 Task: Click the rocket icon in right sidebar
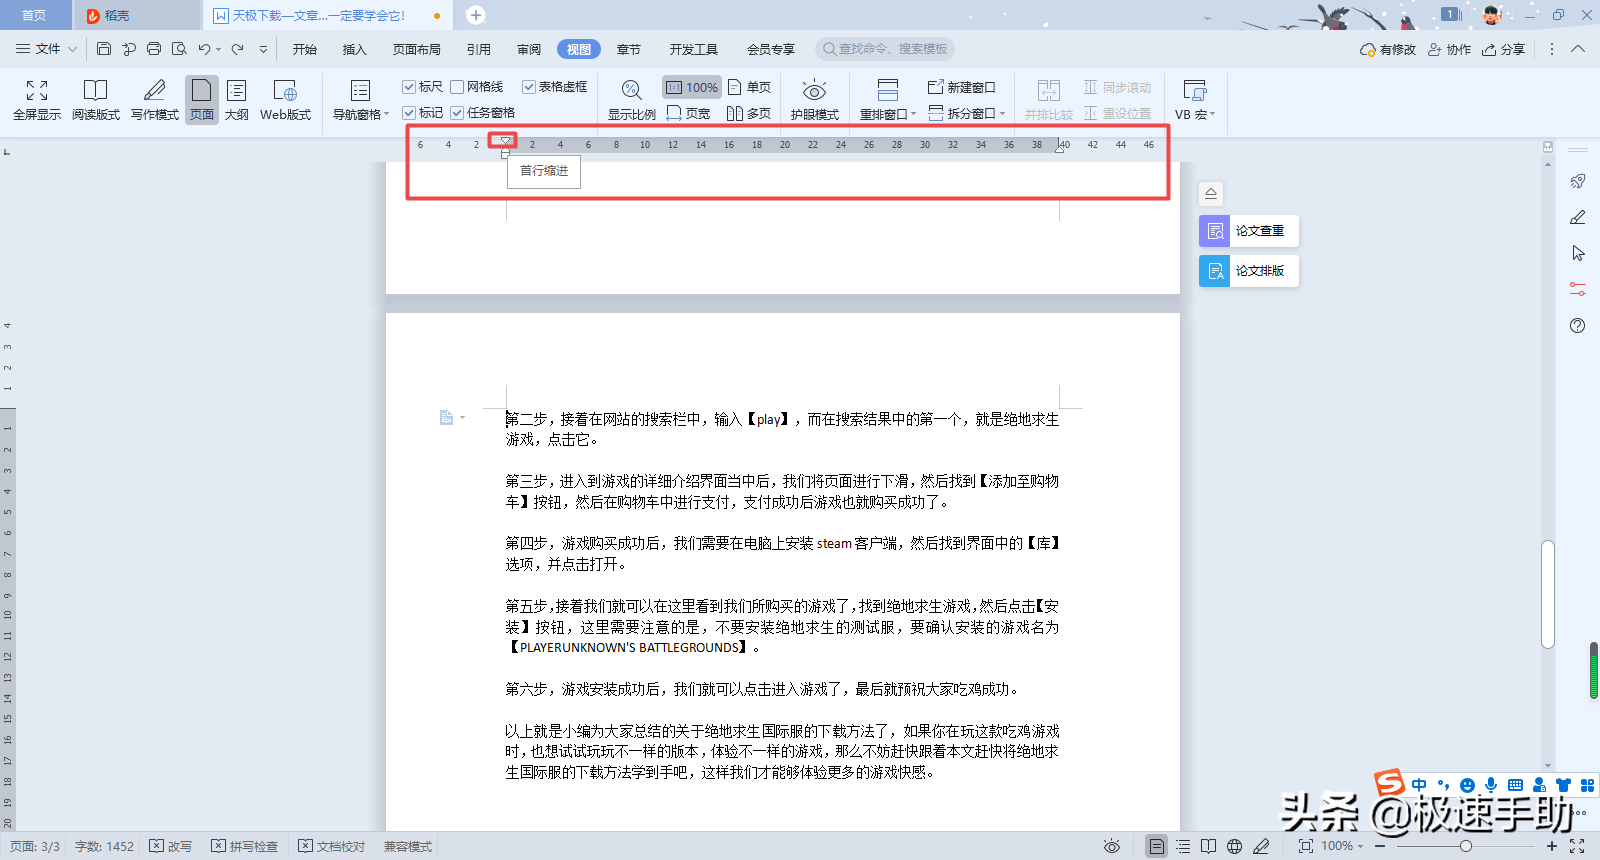[1578, 181]
